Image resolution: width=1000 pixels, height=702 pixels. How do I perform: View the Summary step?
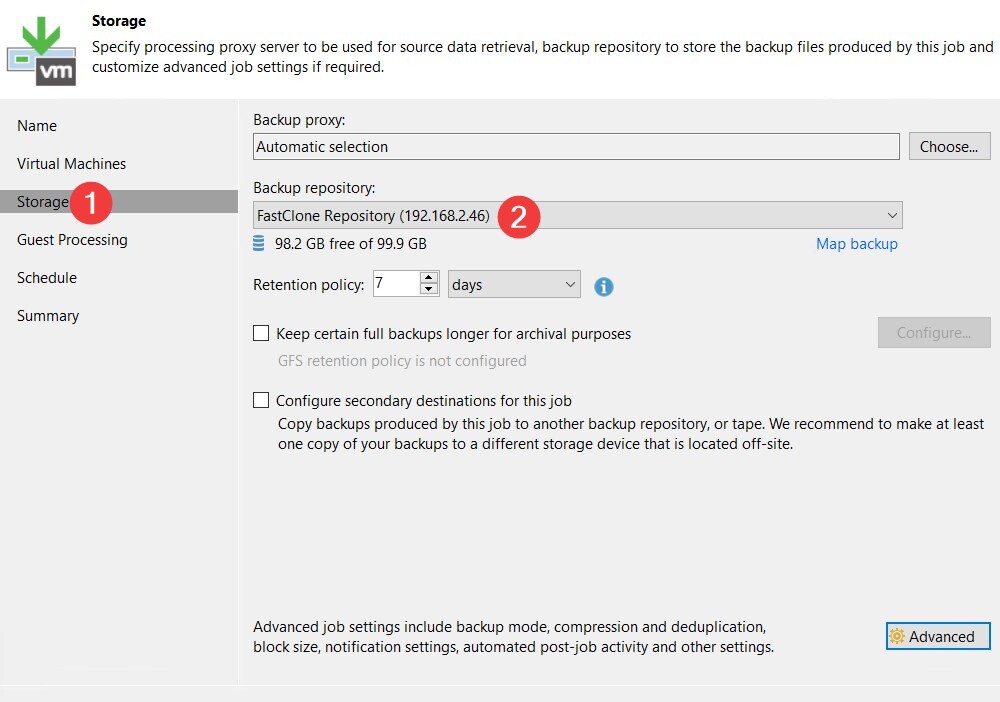pos(47,316)
